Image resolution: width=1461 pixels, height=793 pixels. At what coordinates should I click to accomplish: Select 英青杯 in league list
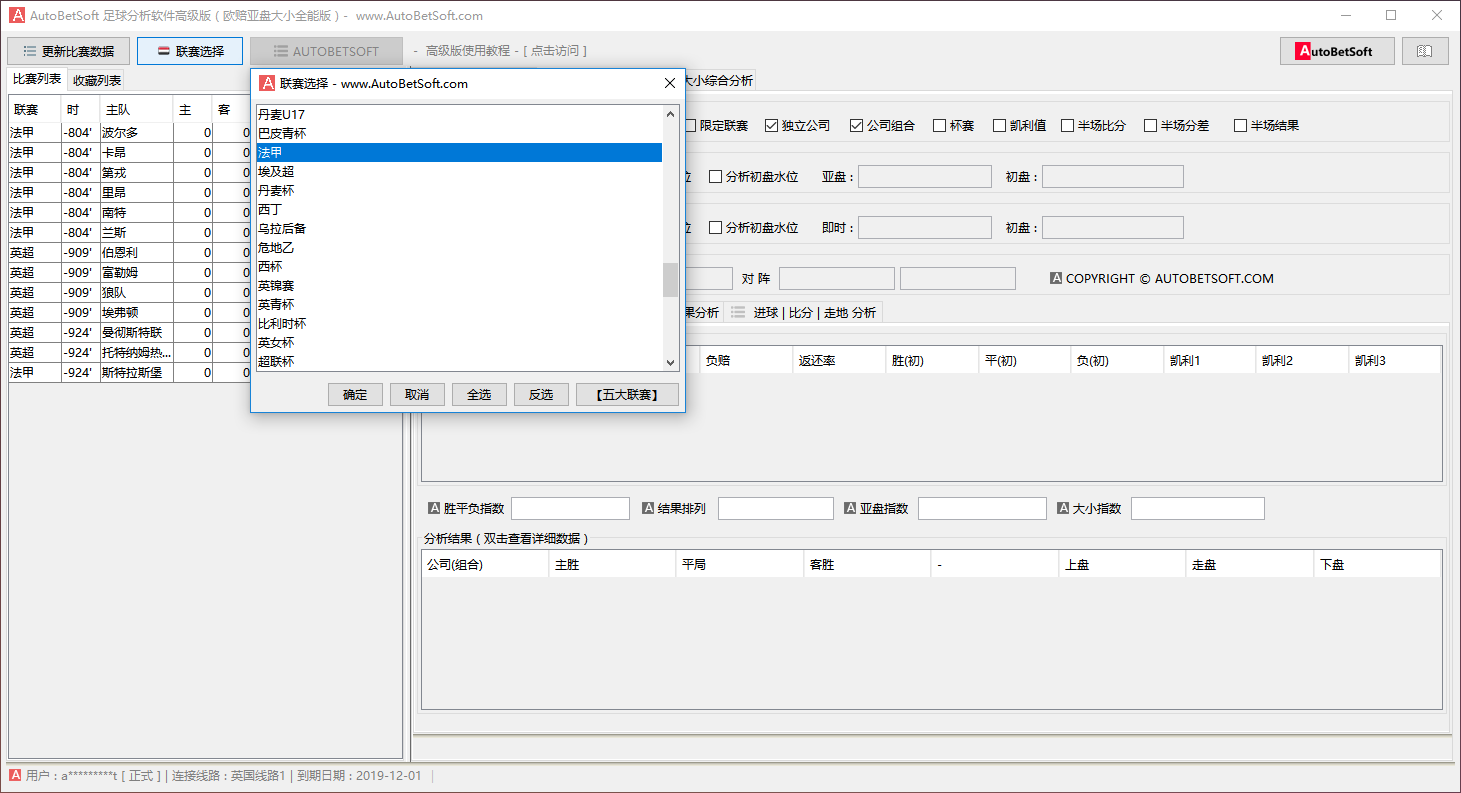pyautogui.click(x=459, y=305)
